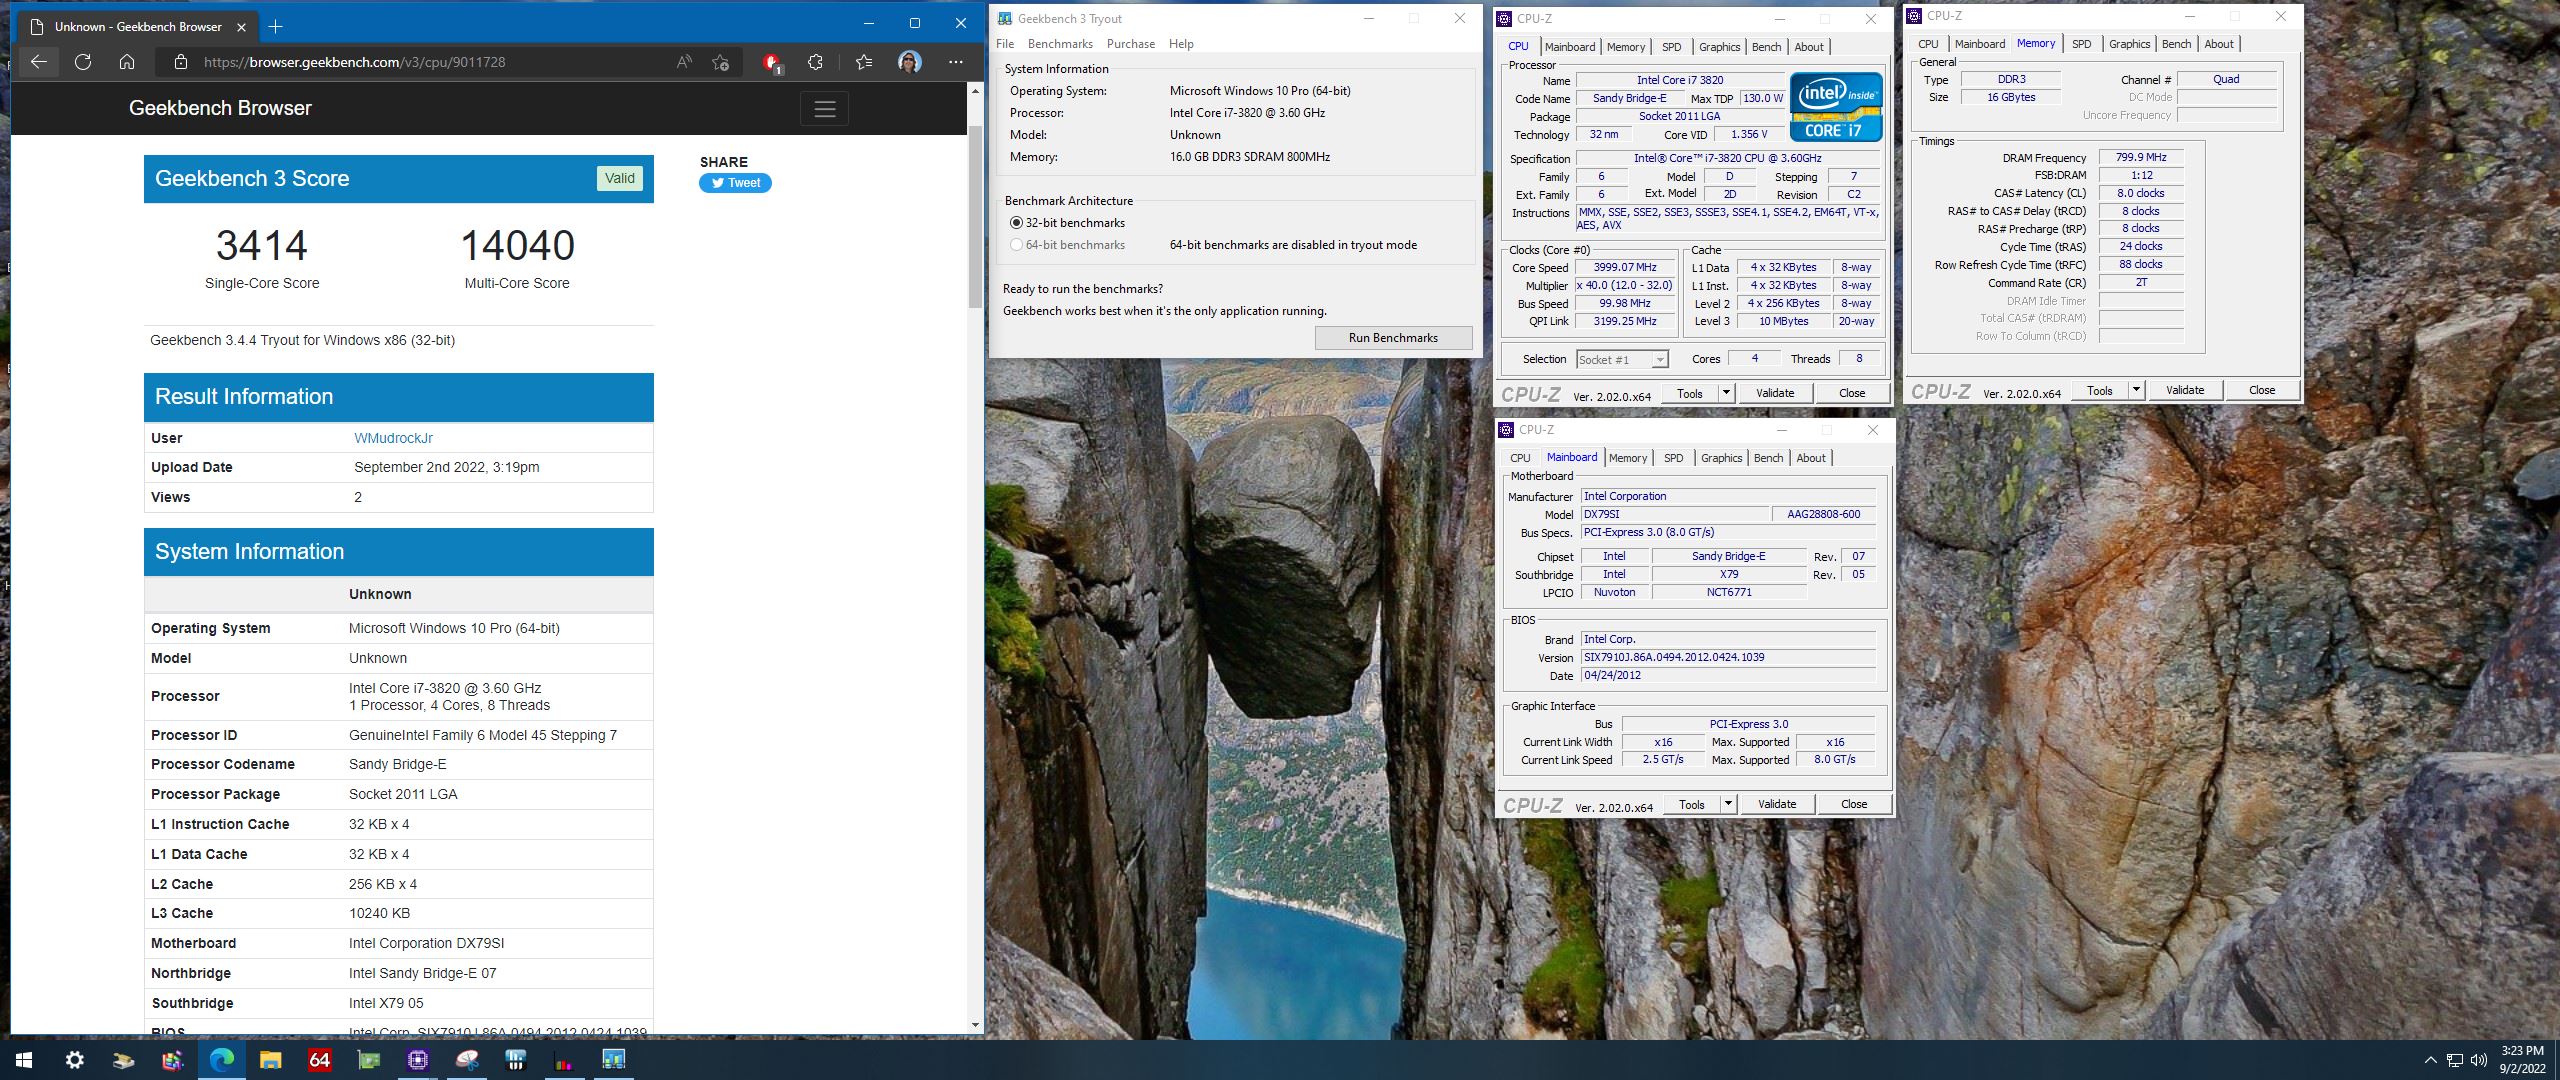Open the WMudrockJr user link
This screenshot has height=1080, width=2560.
click(x=393, y=438)
